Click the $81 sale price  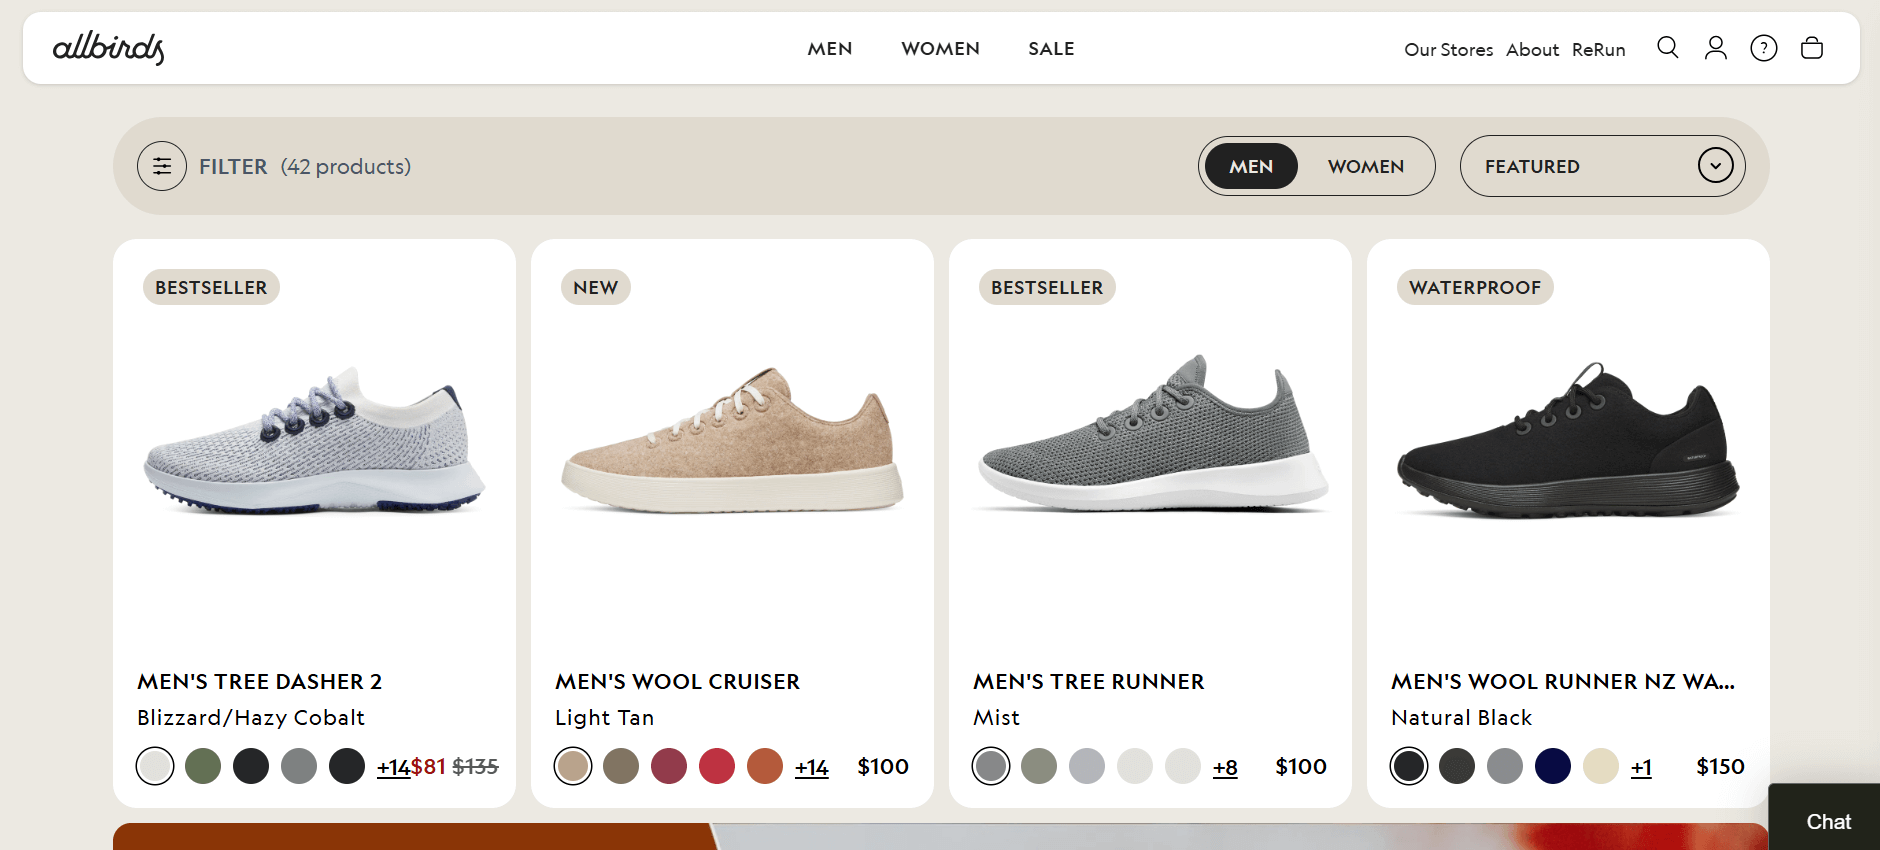coord(428,767)
